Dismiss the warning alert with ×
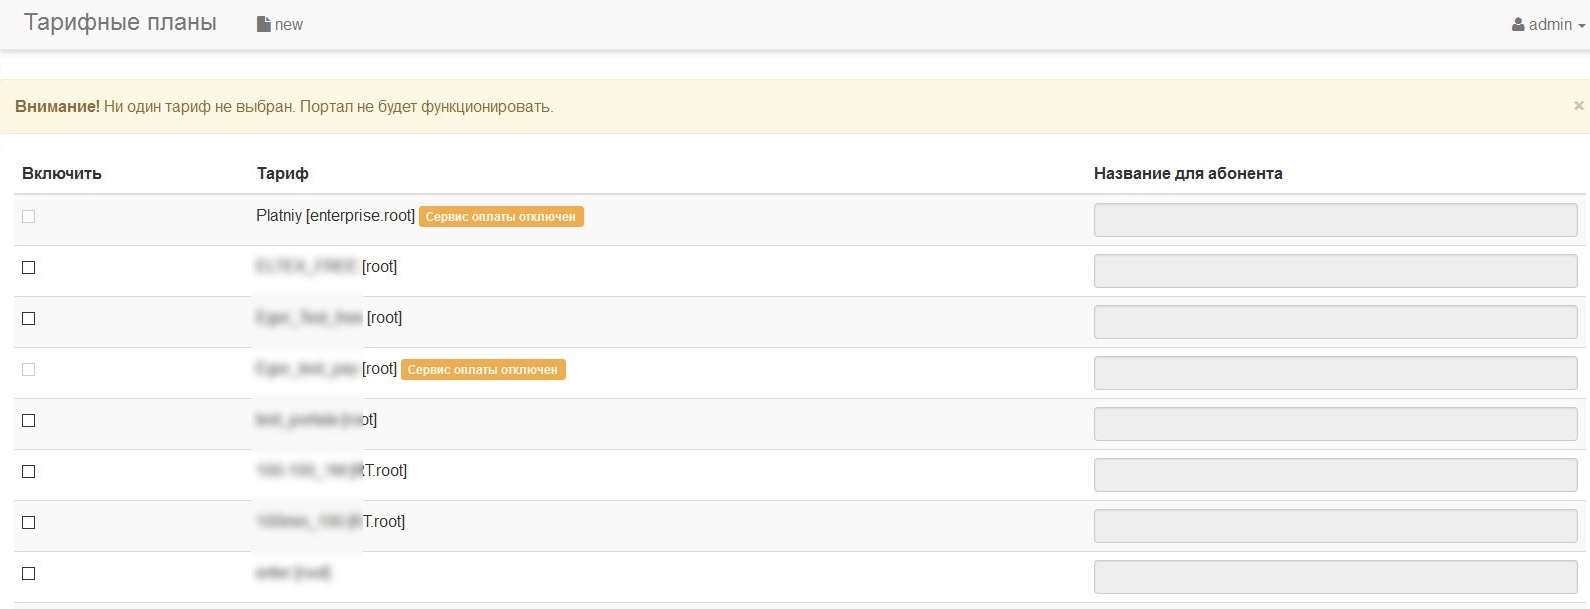This screenshot has width=1590, height=609. (x=1579, y=106)
